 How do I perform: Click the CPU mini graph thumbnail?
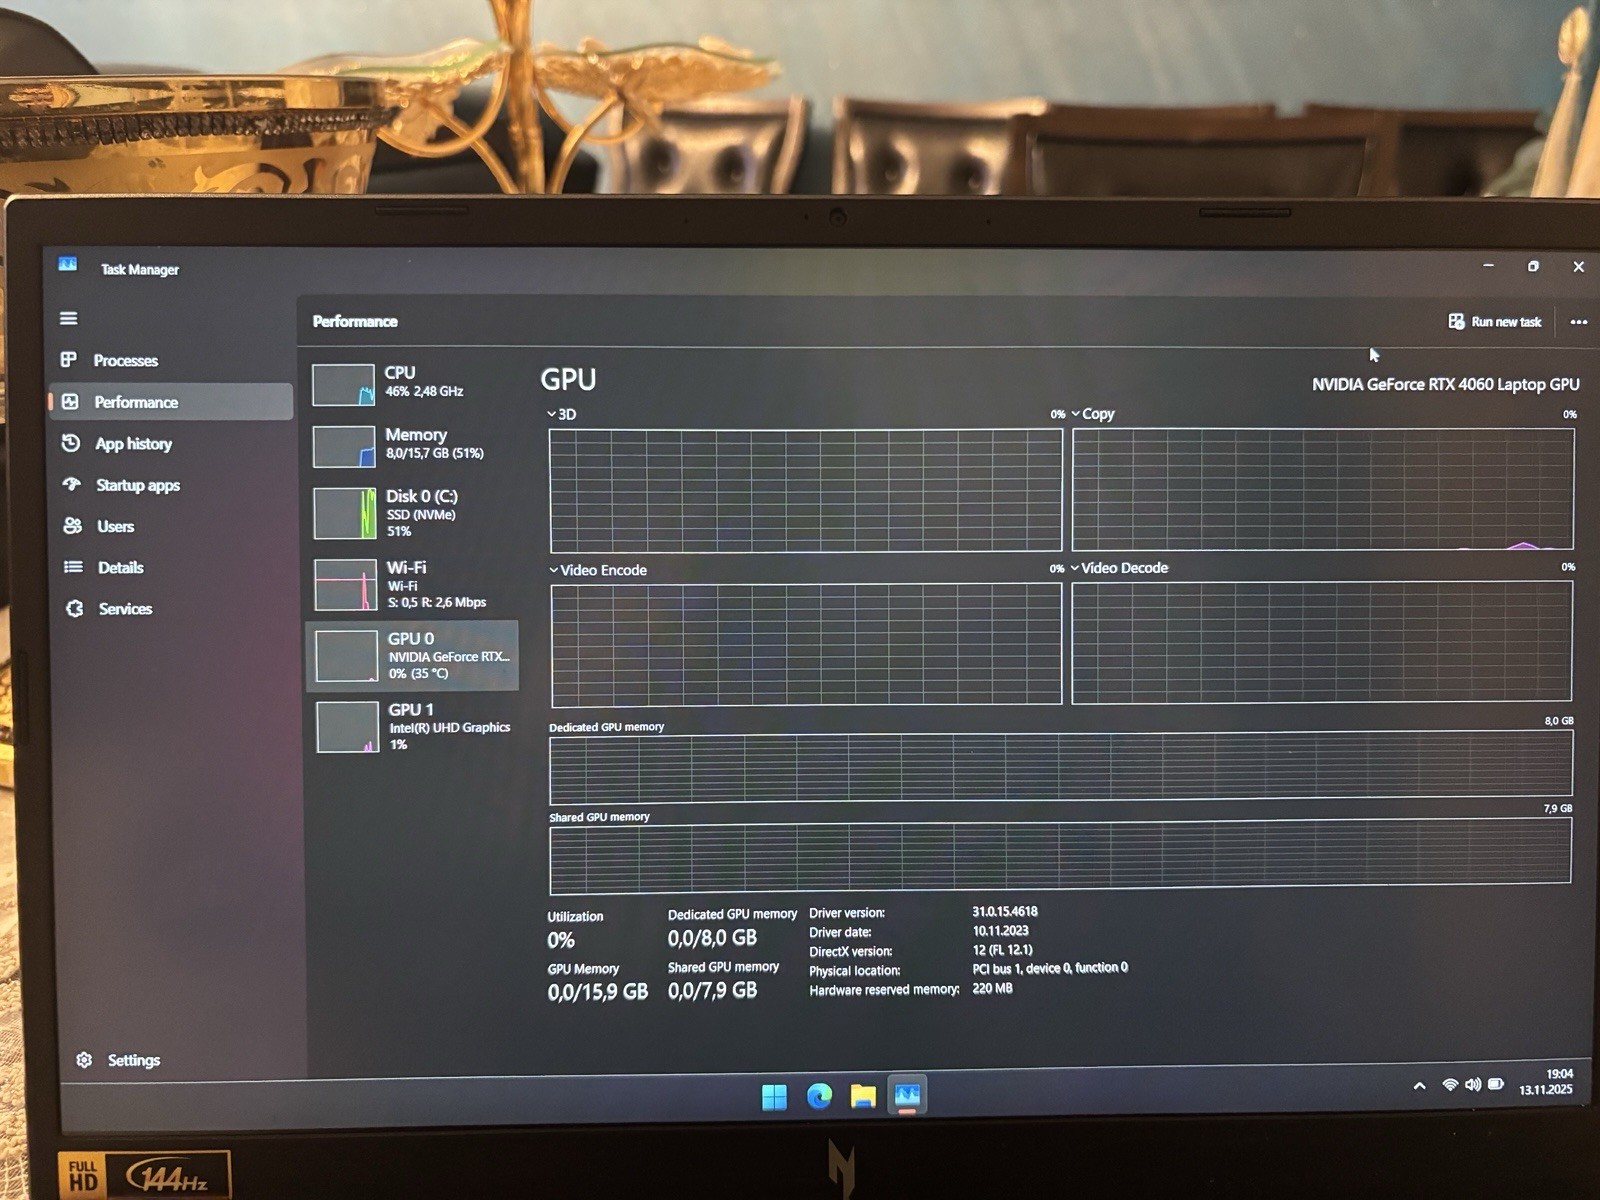click(343, 385)
